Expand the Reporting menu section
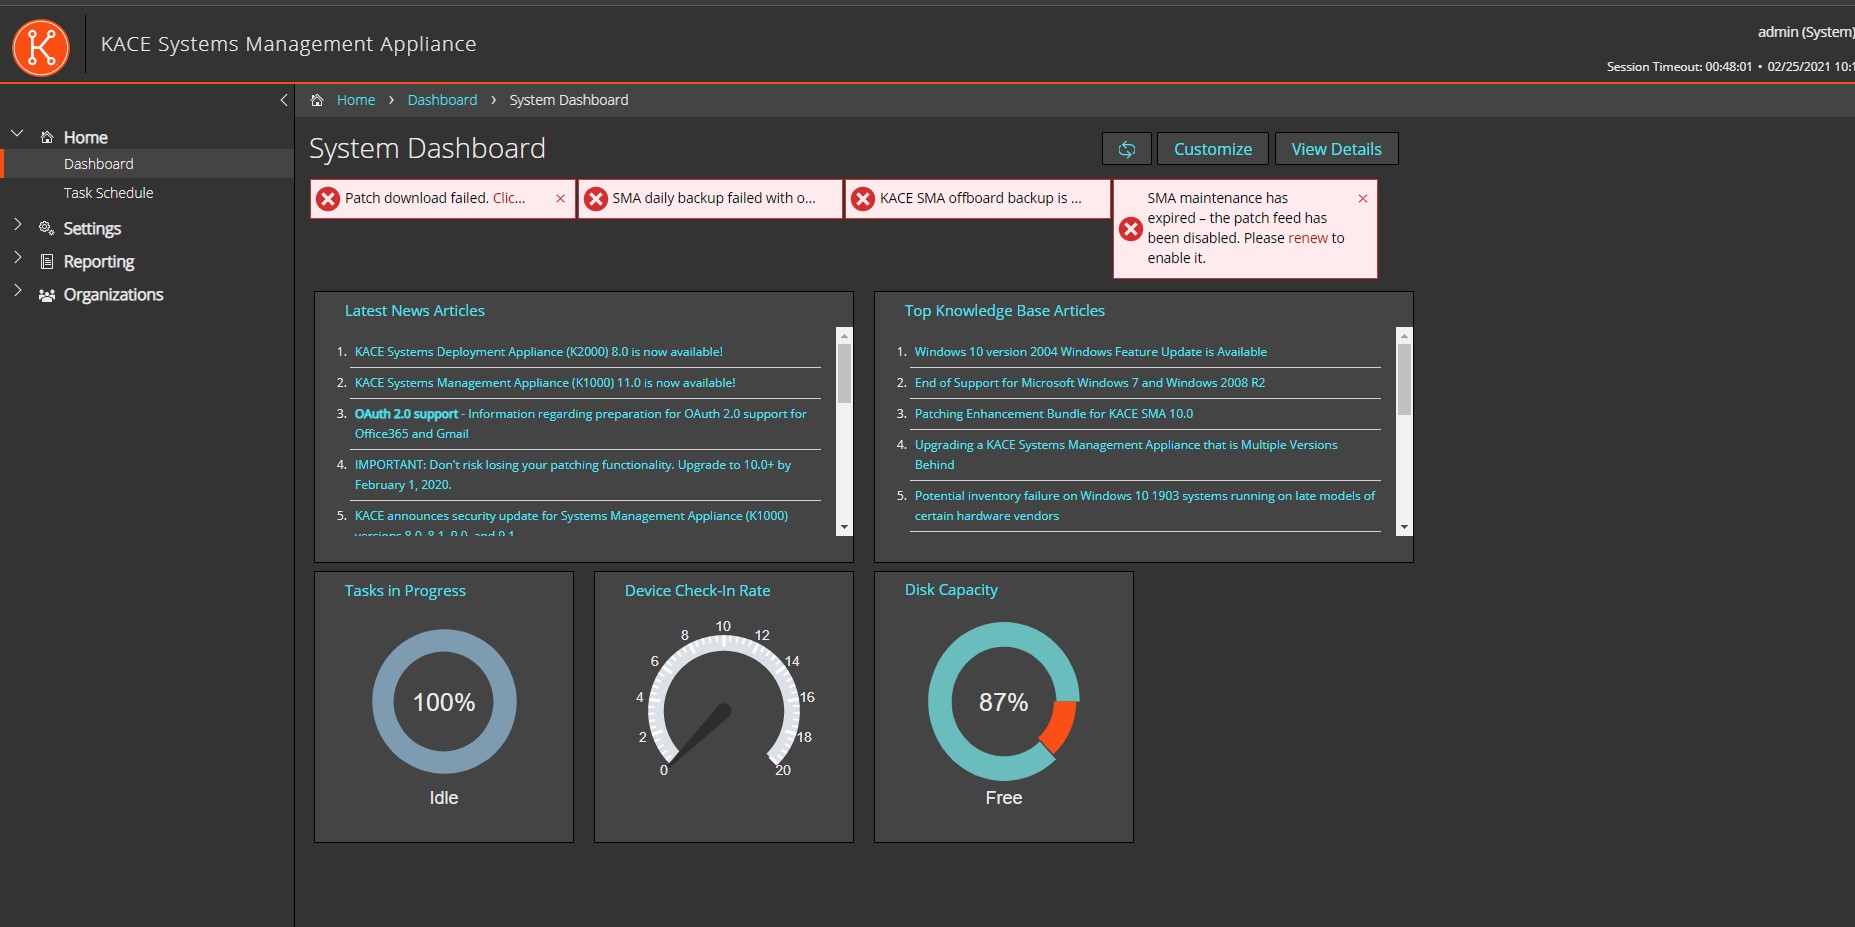The image size is (1855, 927). [17, 257]
